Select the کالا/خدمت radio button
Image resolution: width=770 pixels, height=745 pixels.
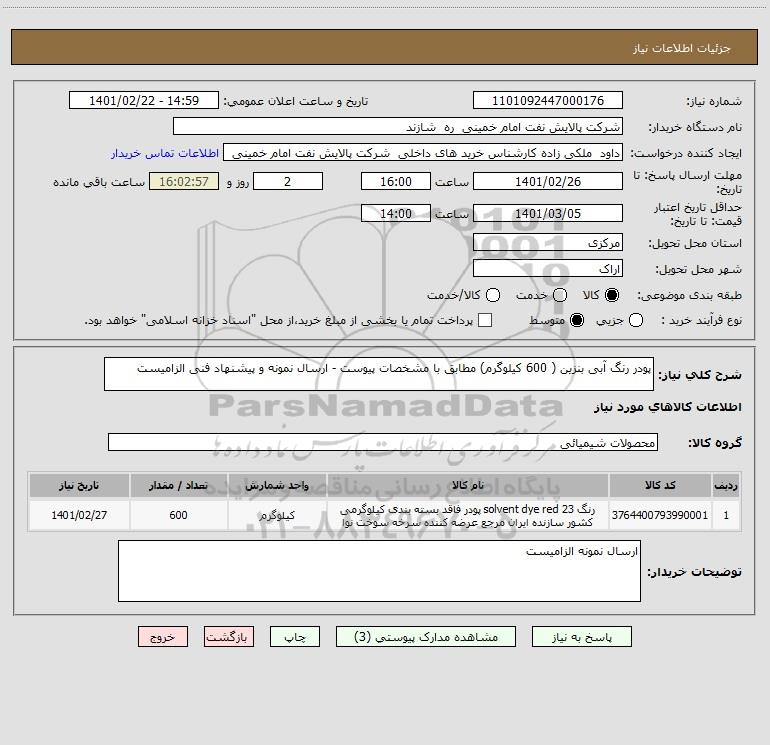493,295
